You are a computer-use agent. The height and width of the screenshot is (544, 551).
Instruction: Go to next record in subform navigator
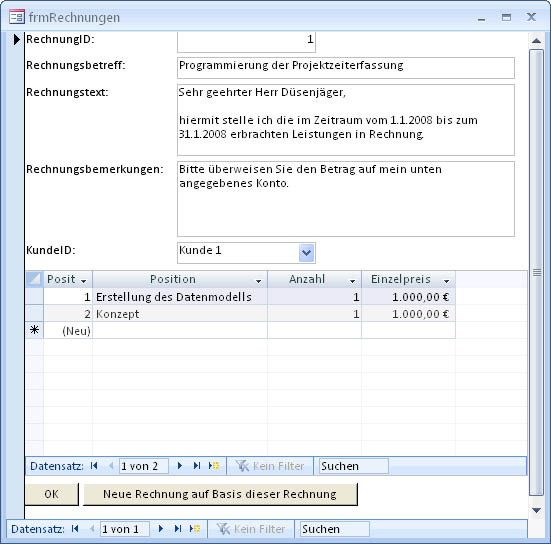tap(180, 466)
